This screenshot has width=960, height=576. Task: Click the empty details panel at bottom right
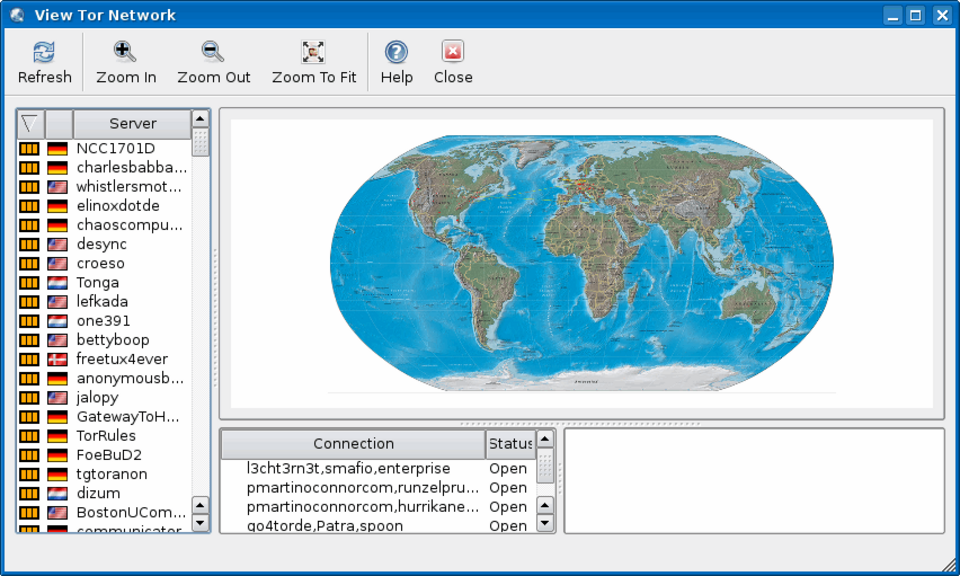tap(754, 481)
